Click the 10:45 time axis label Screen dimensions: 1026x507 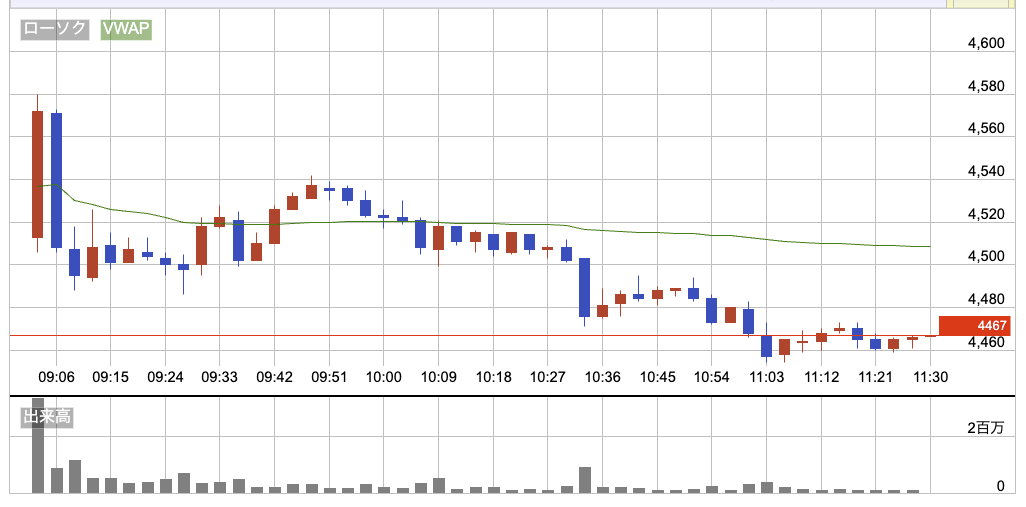pos(658,377)
